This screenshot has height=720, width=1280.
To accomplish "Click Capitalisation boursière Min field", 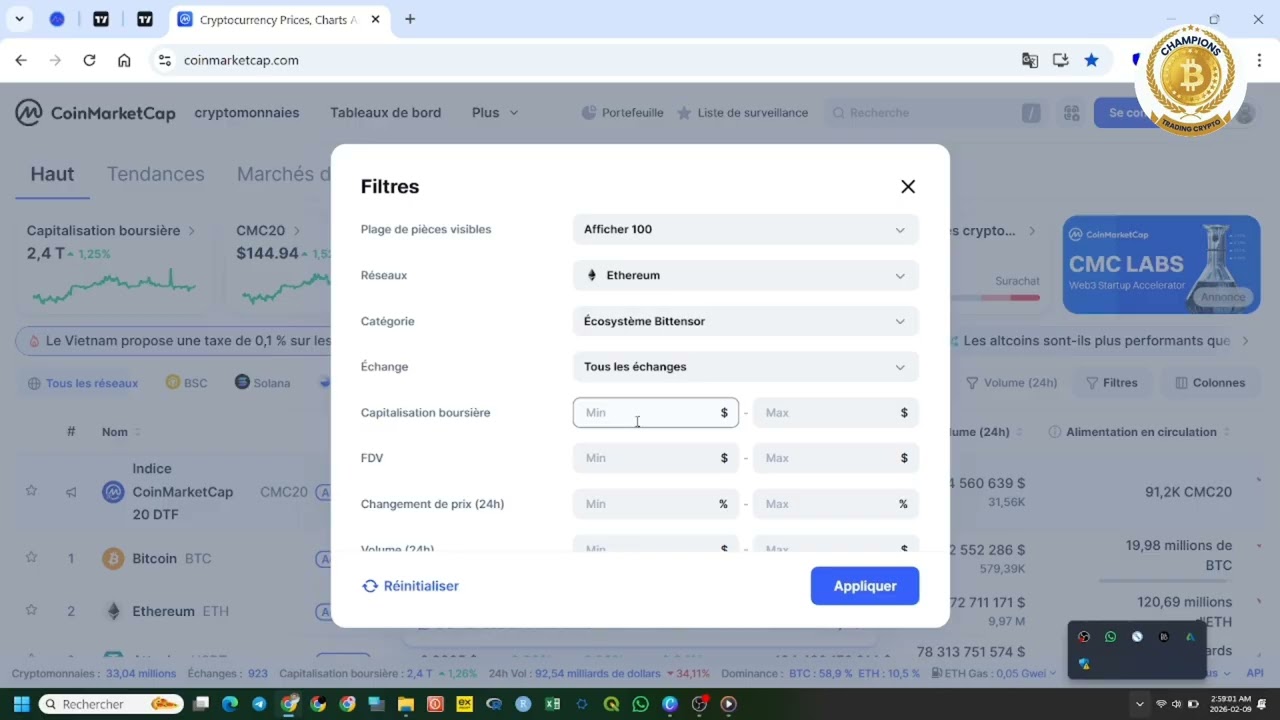I will pyautogui.click(x=655, y=413).
